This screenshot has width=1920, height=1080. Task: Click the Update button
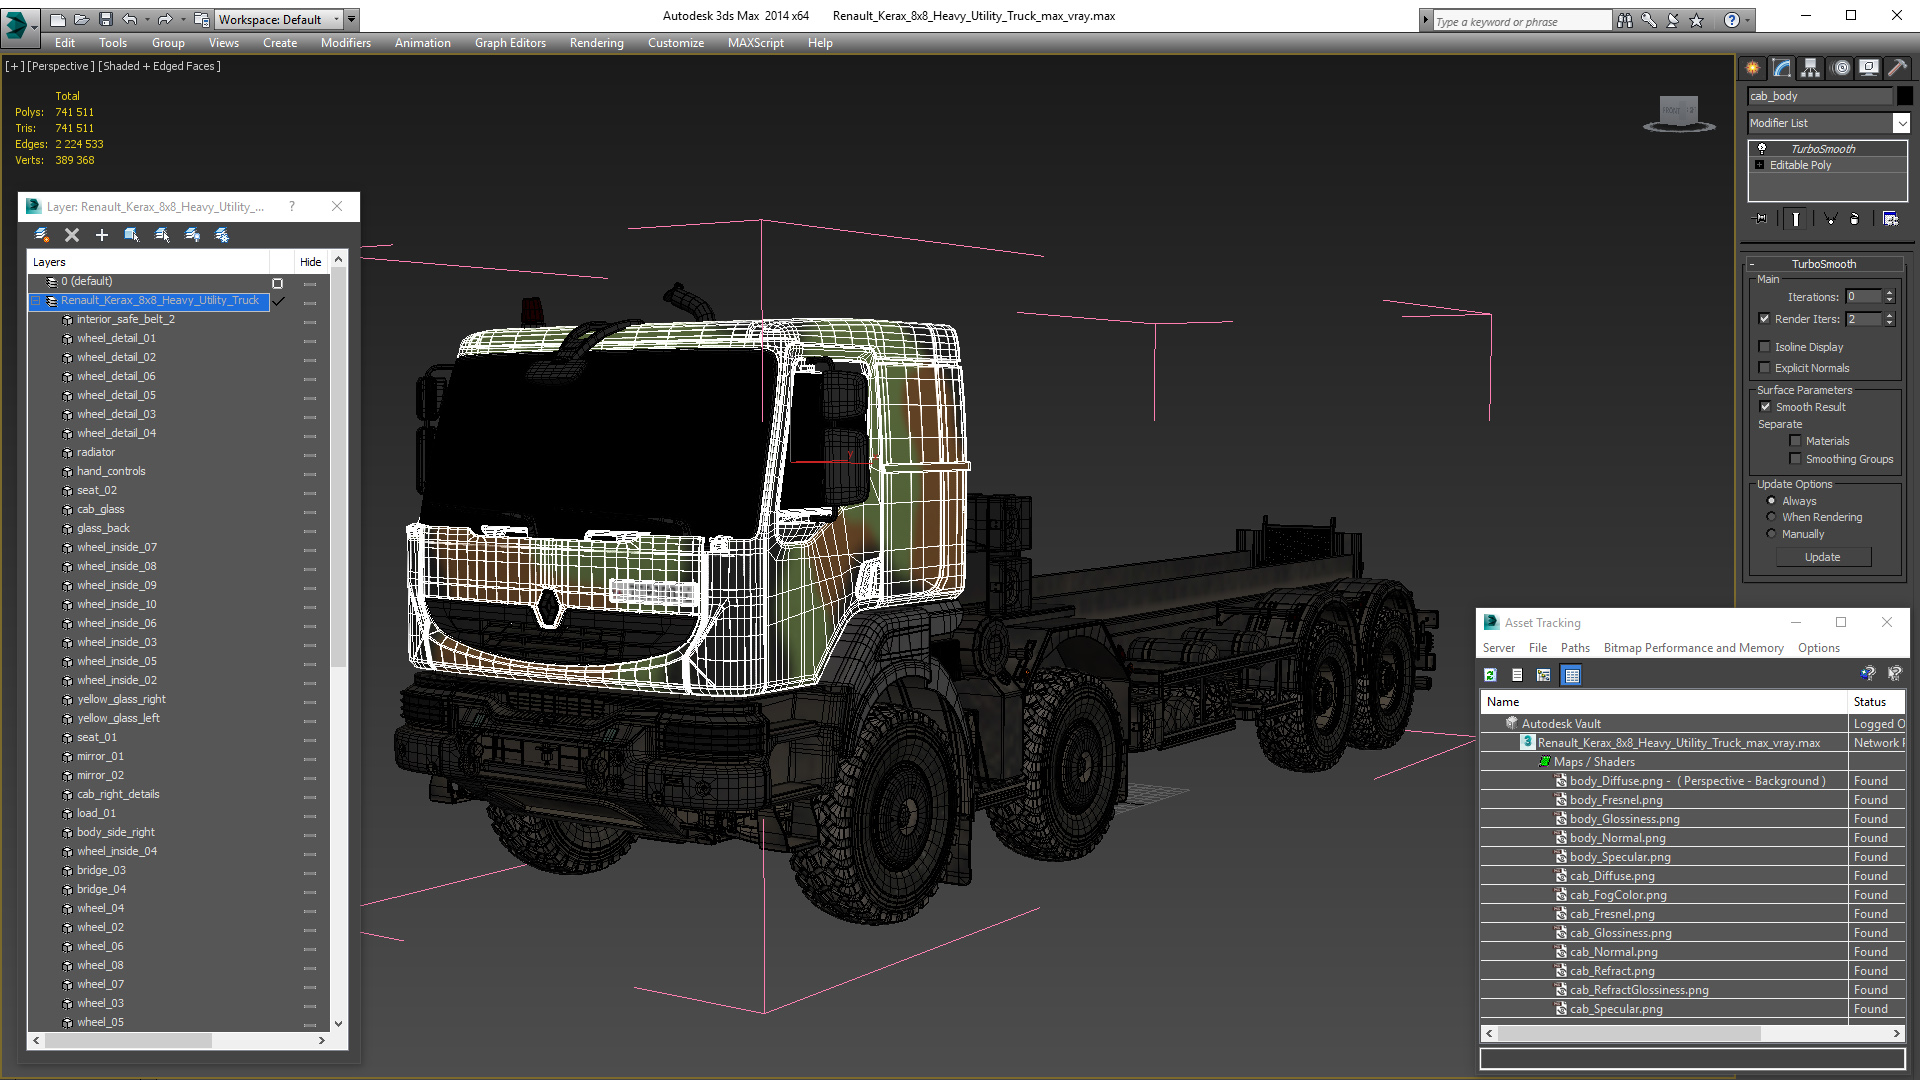pyautogui.click(x=1822, y=557)
